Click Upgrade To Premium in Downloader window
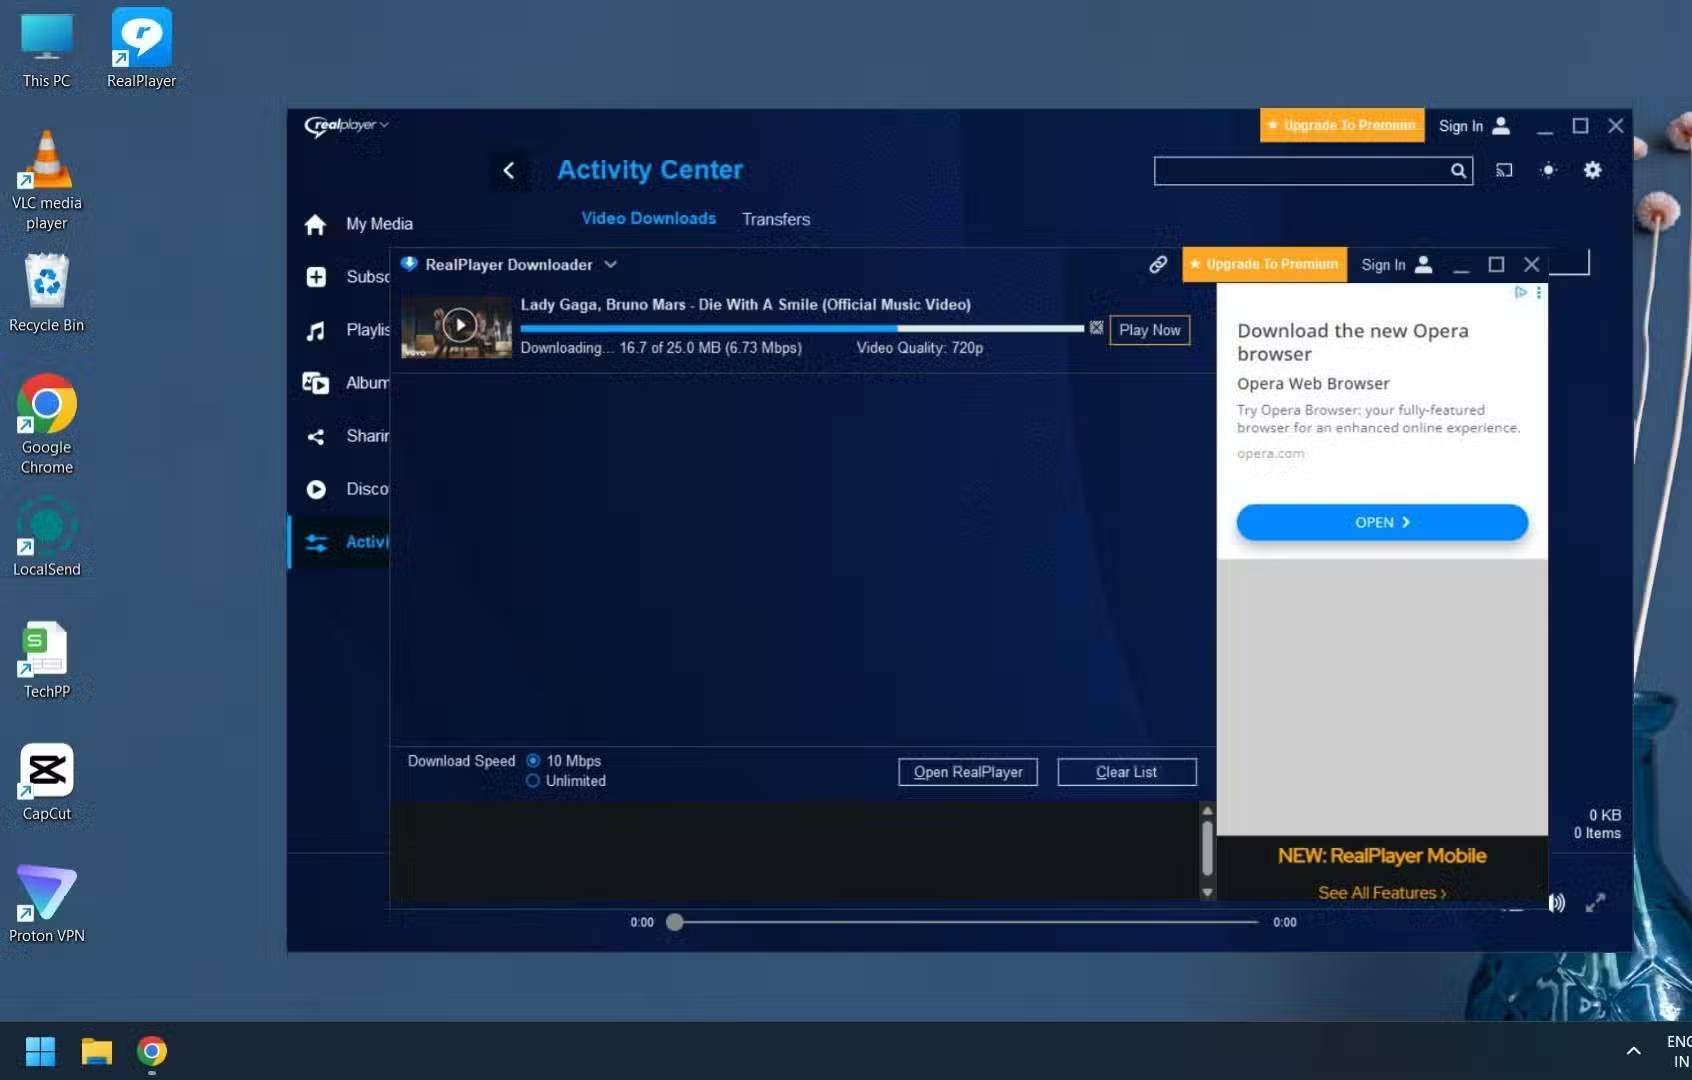The image size is (1692, 1080). point(1265,264)
